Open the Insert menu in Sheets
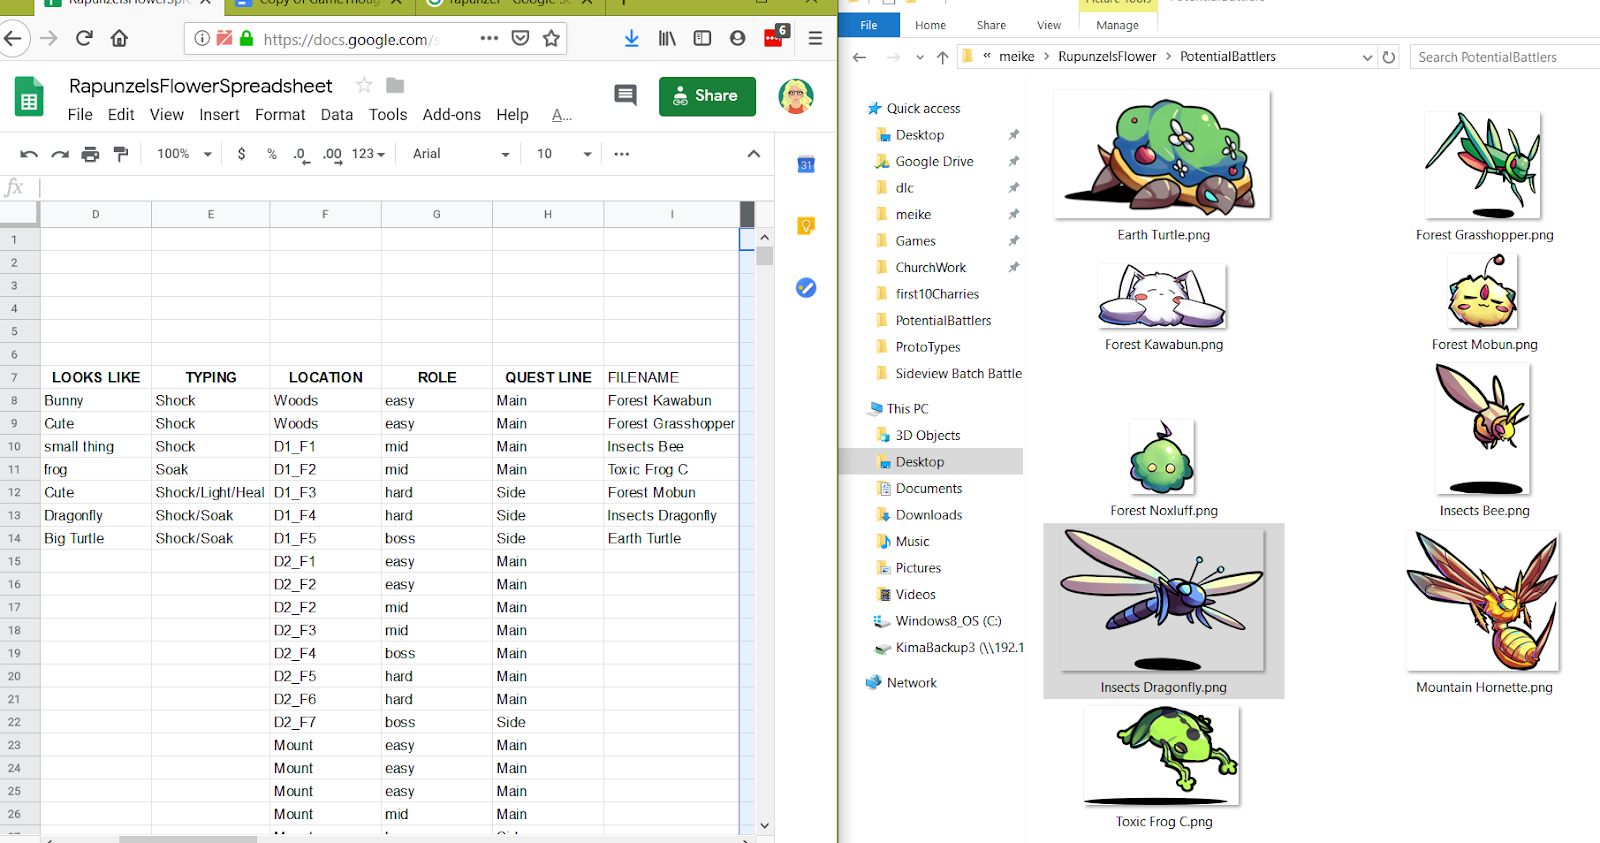The width and height of the screenshot is (1600, 843). pos(219,115)
